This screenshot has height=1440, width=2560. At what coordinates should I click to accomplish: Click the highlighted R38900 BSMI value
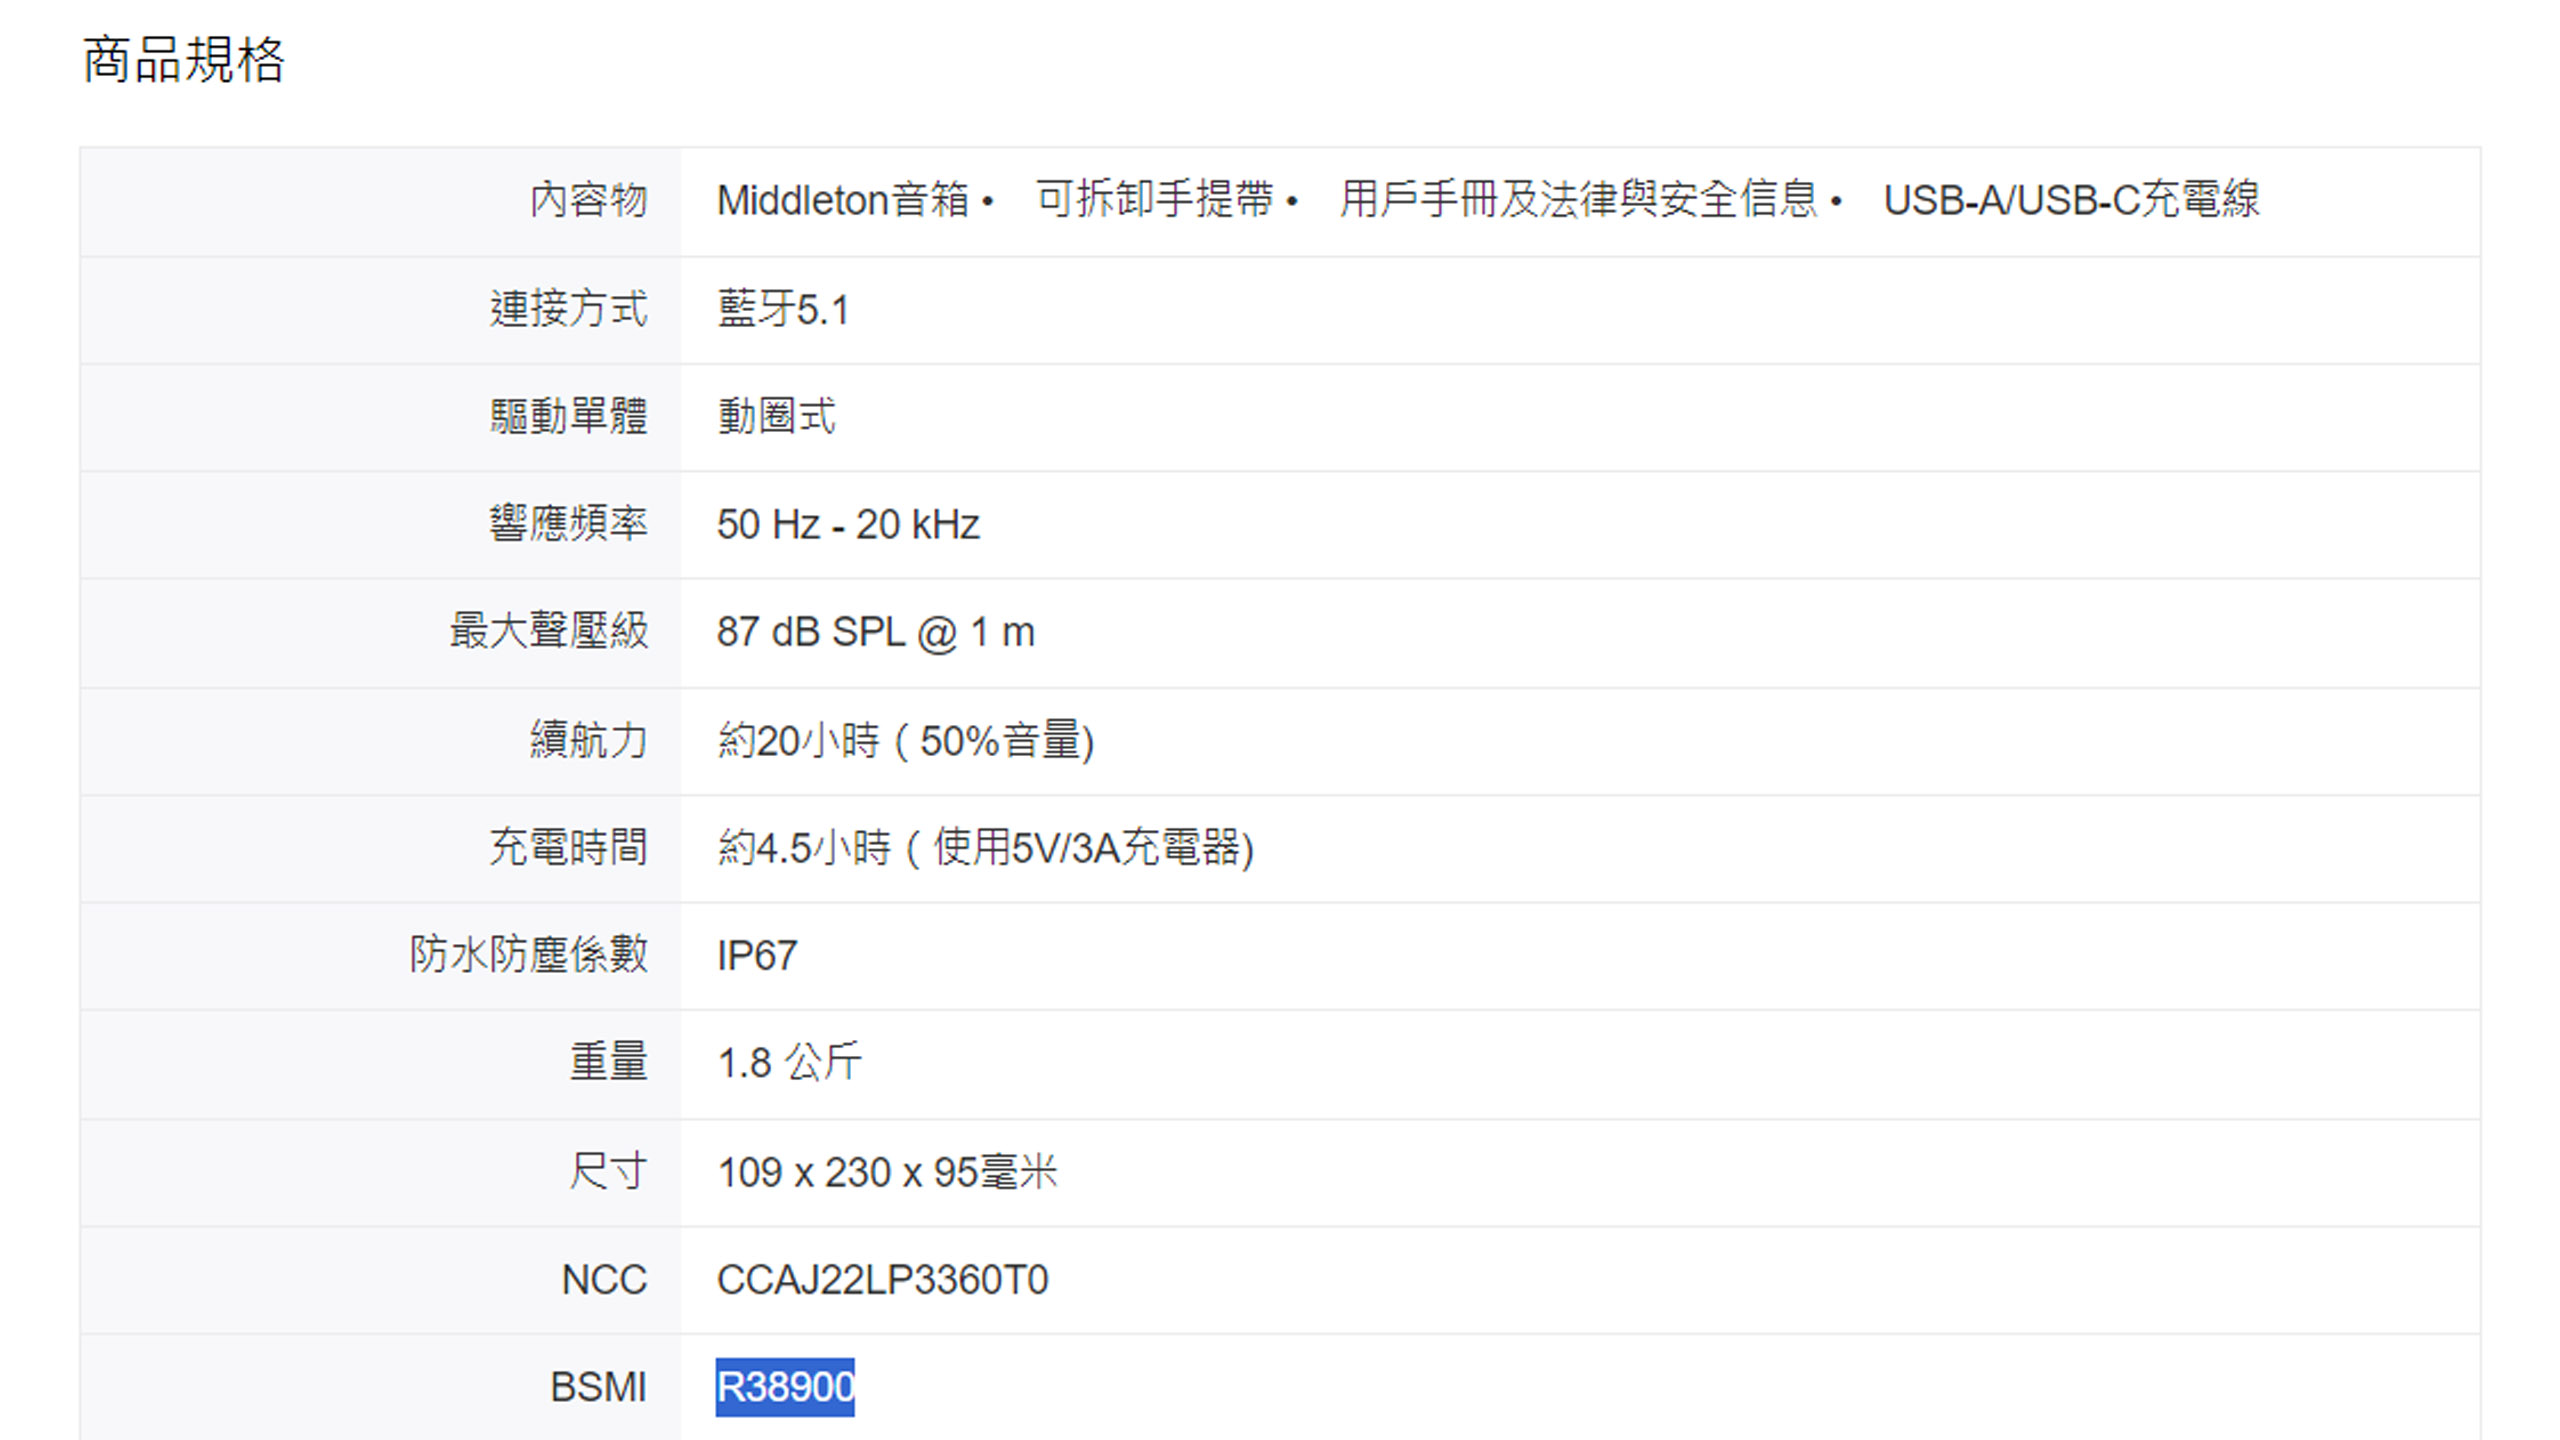785,1387
